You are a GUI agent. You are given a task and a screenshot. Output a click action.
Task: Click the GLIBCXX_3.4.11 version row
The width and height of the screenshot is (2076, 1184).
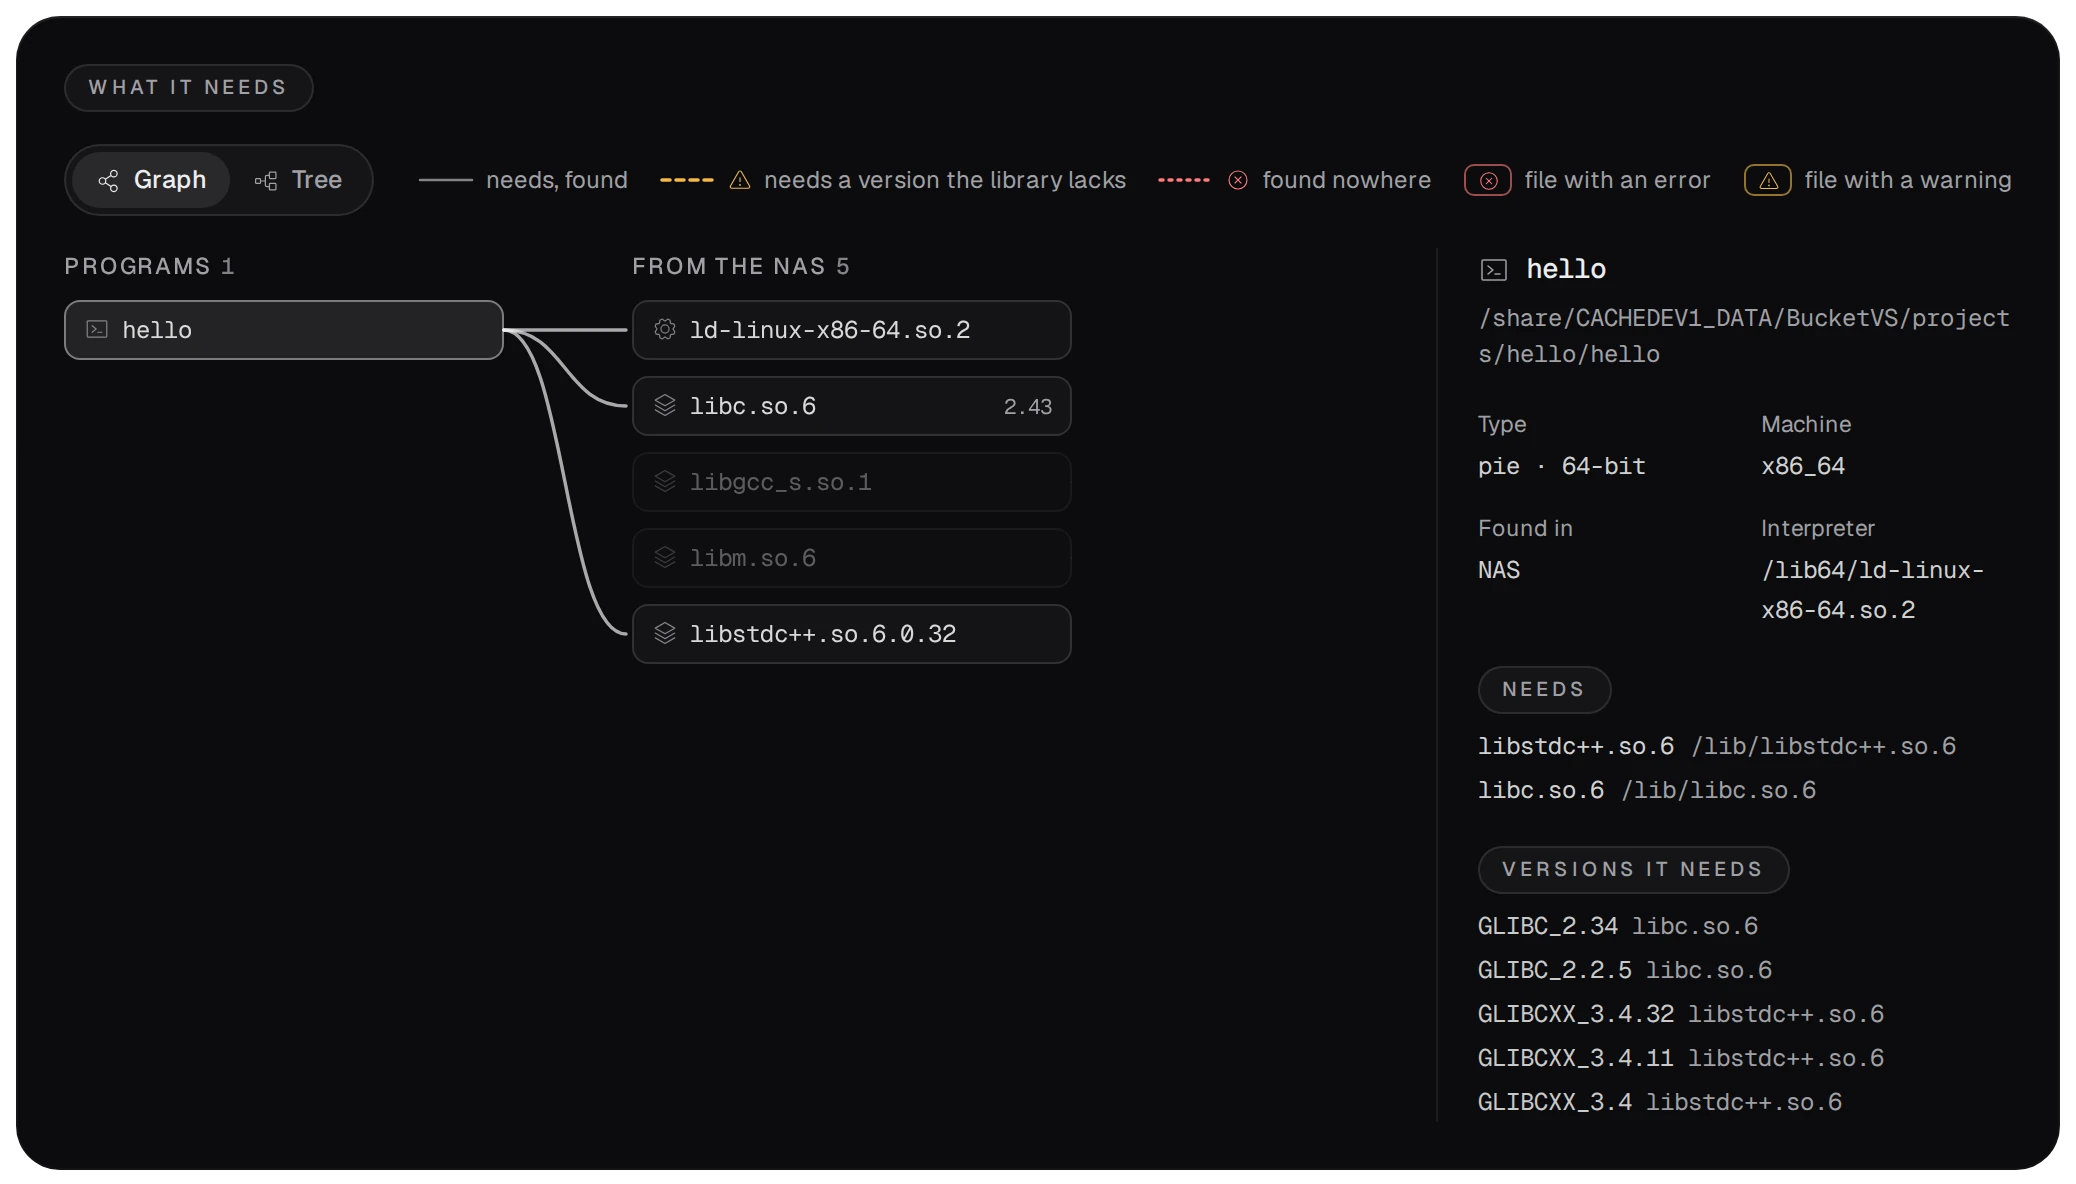(1681, 1058)
